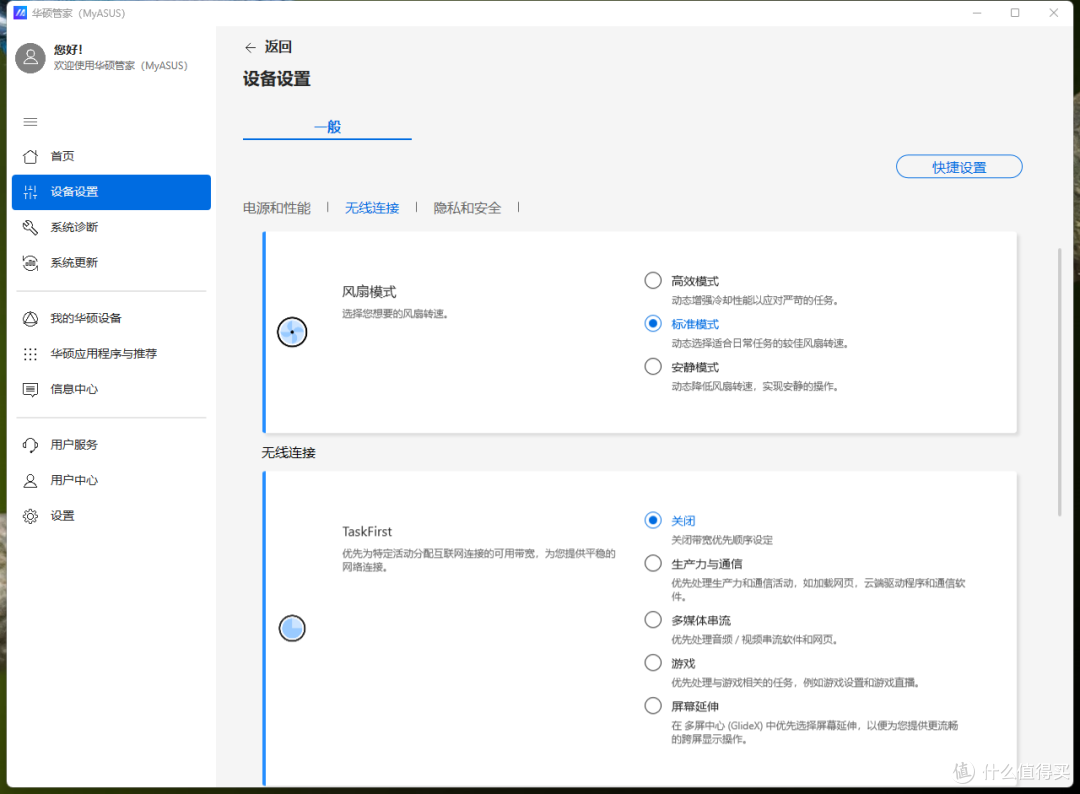Select TaskFirst 多媒体串流 option

653,620
